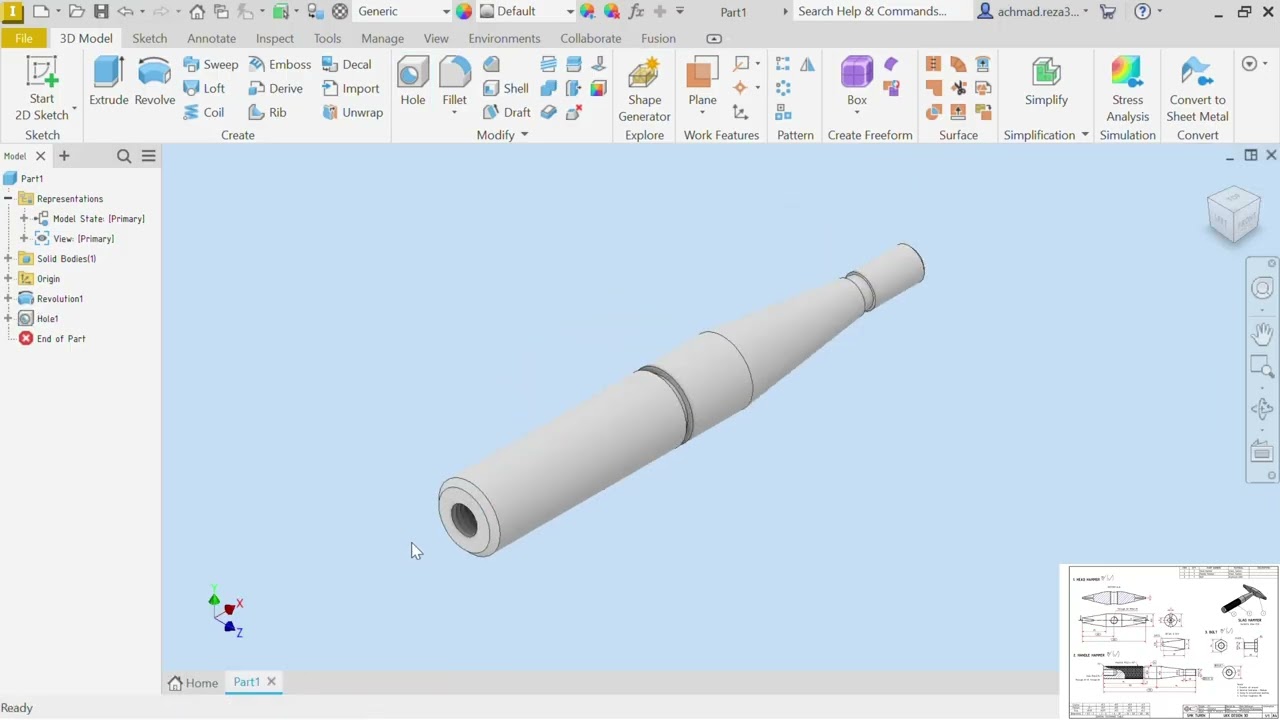Select the Rib tool
This screenshot has width=1280, height=720.
[x=267, y=112]
